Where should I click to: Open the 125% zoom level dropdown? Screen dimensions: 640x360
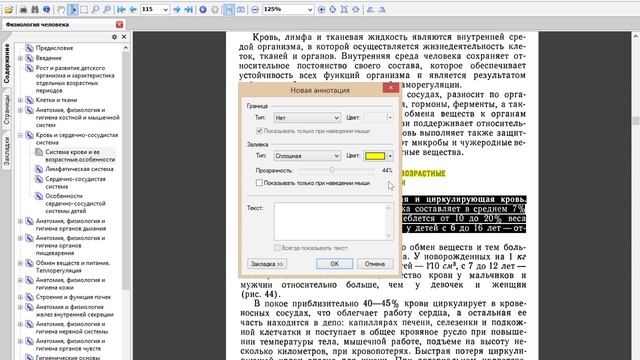pyautogui.click(x=310, y=9)
